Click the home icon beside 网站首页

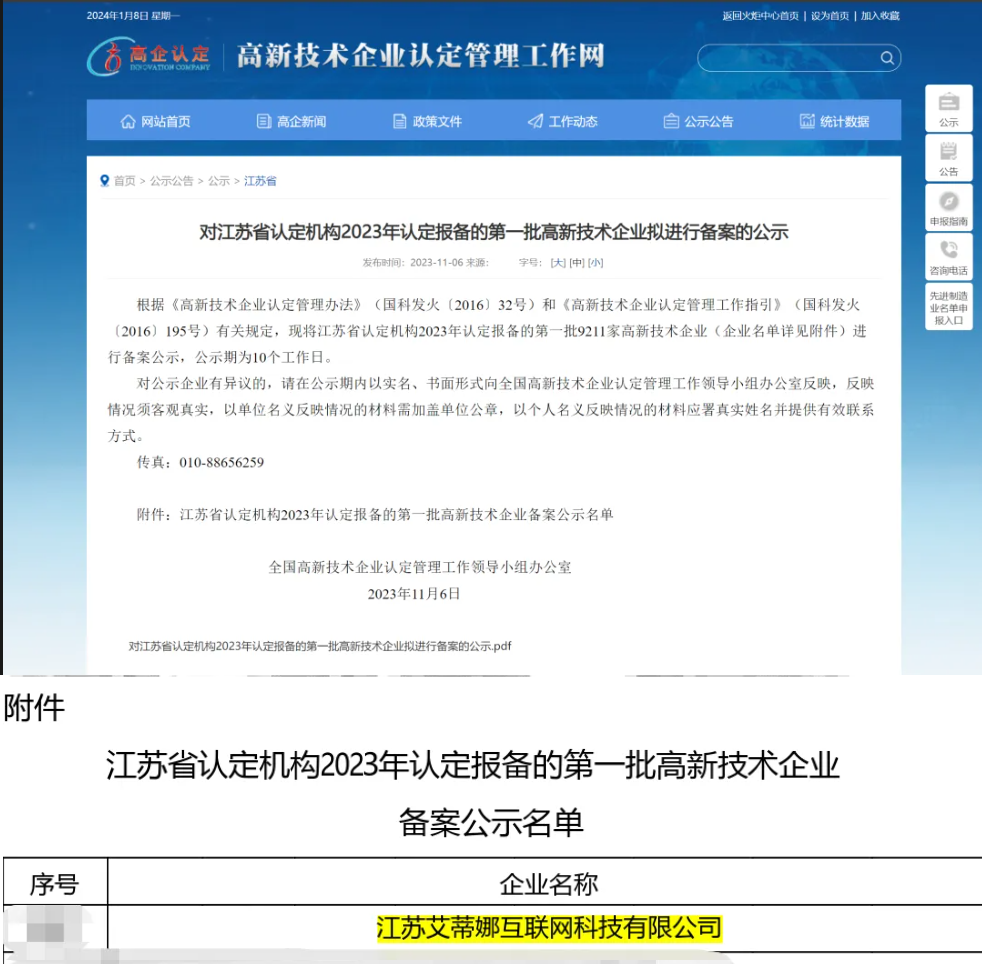[x=128, y=122]
